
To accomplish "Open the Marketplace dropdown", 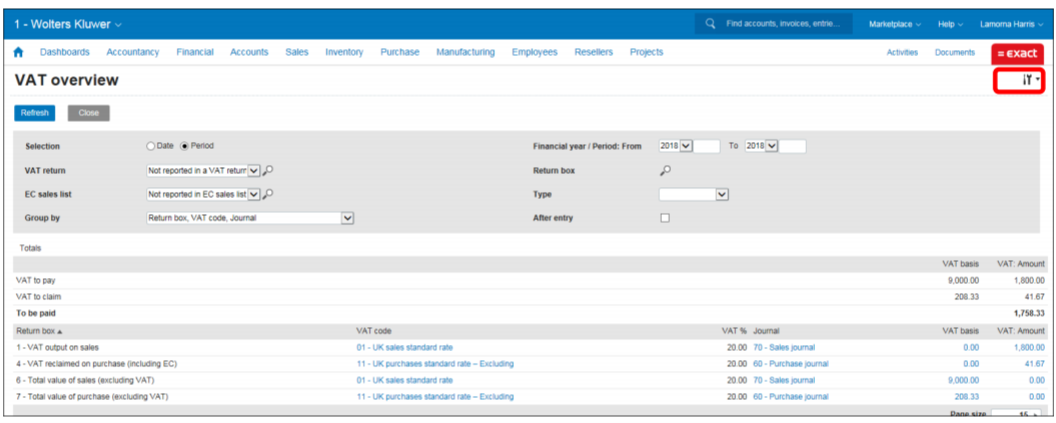I will tap(894, 24).
